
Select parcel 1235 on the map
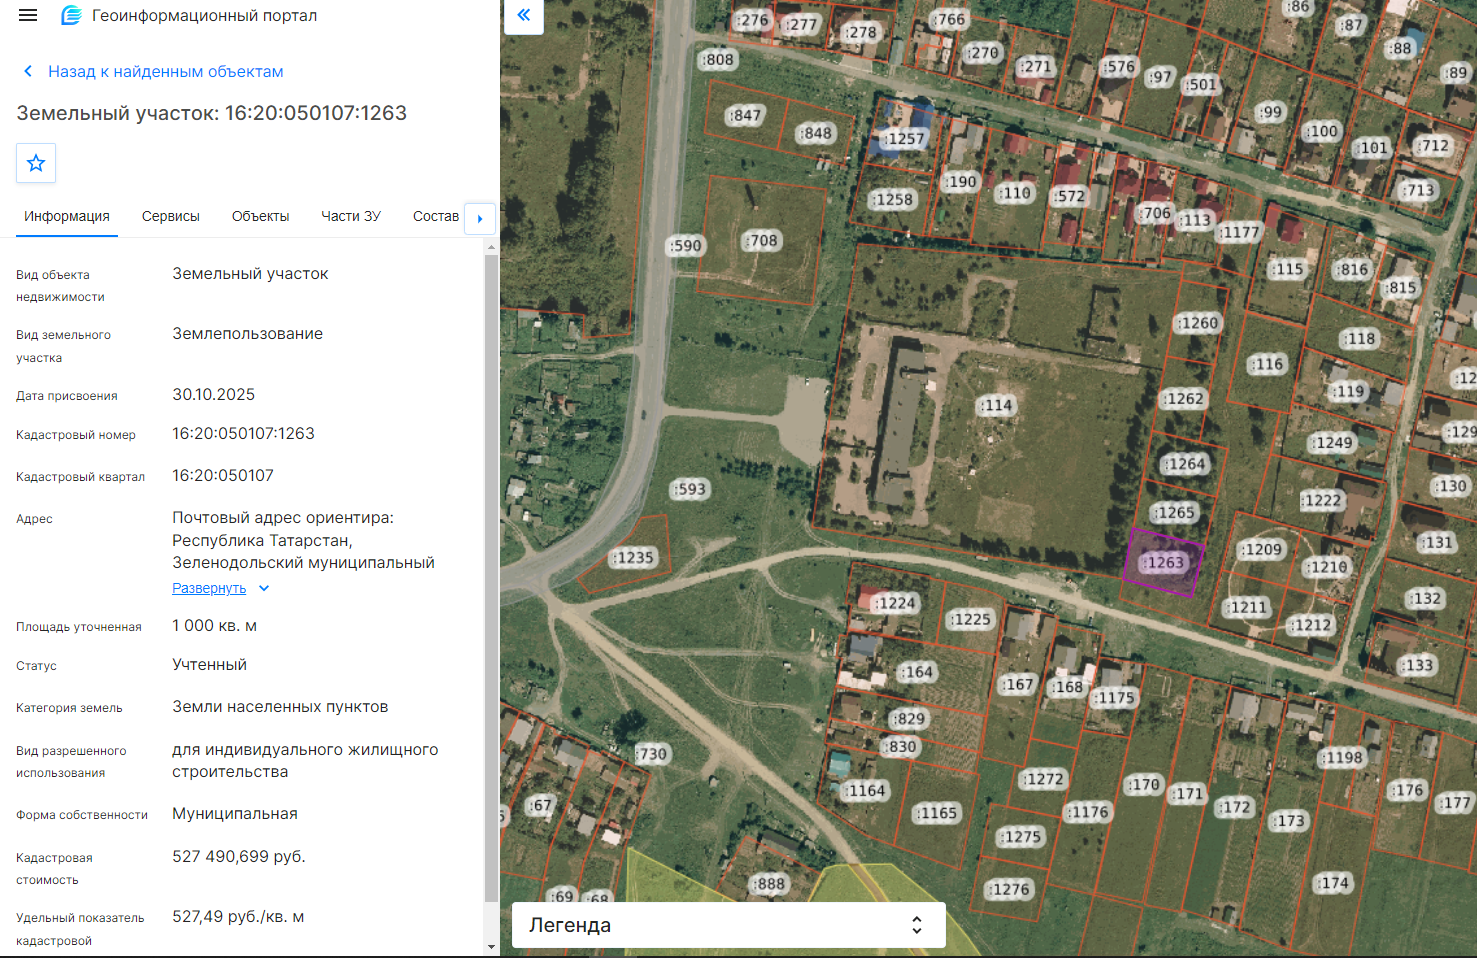634,558
